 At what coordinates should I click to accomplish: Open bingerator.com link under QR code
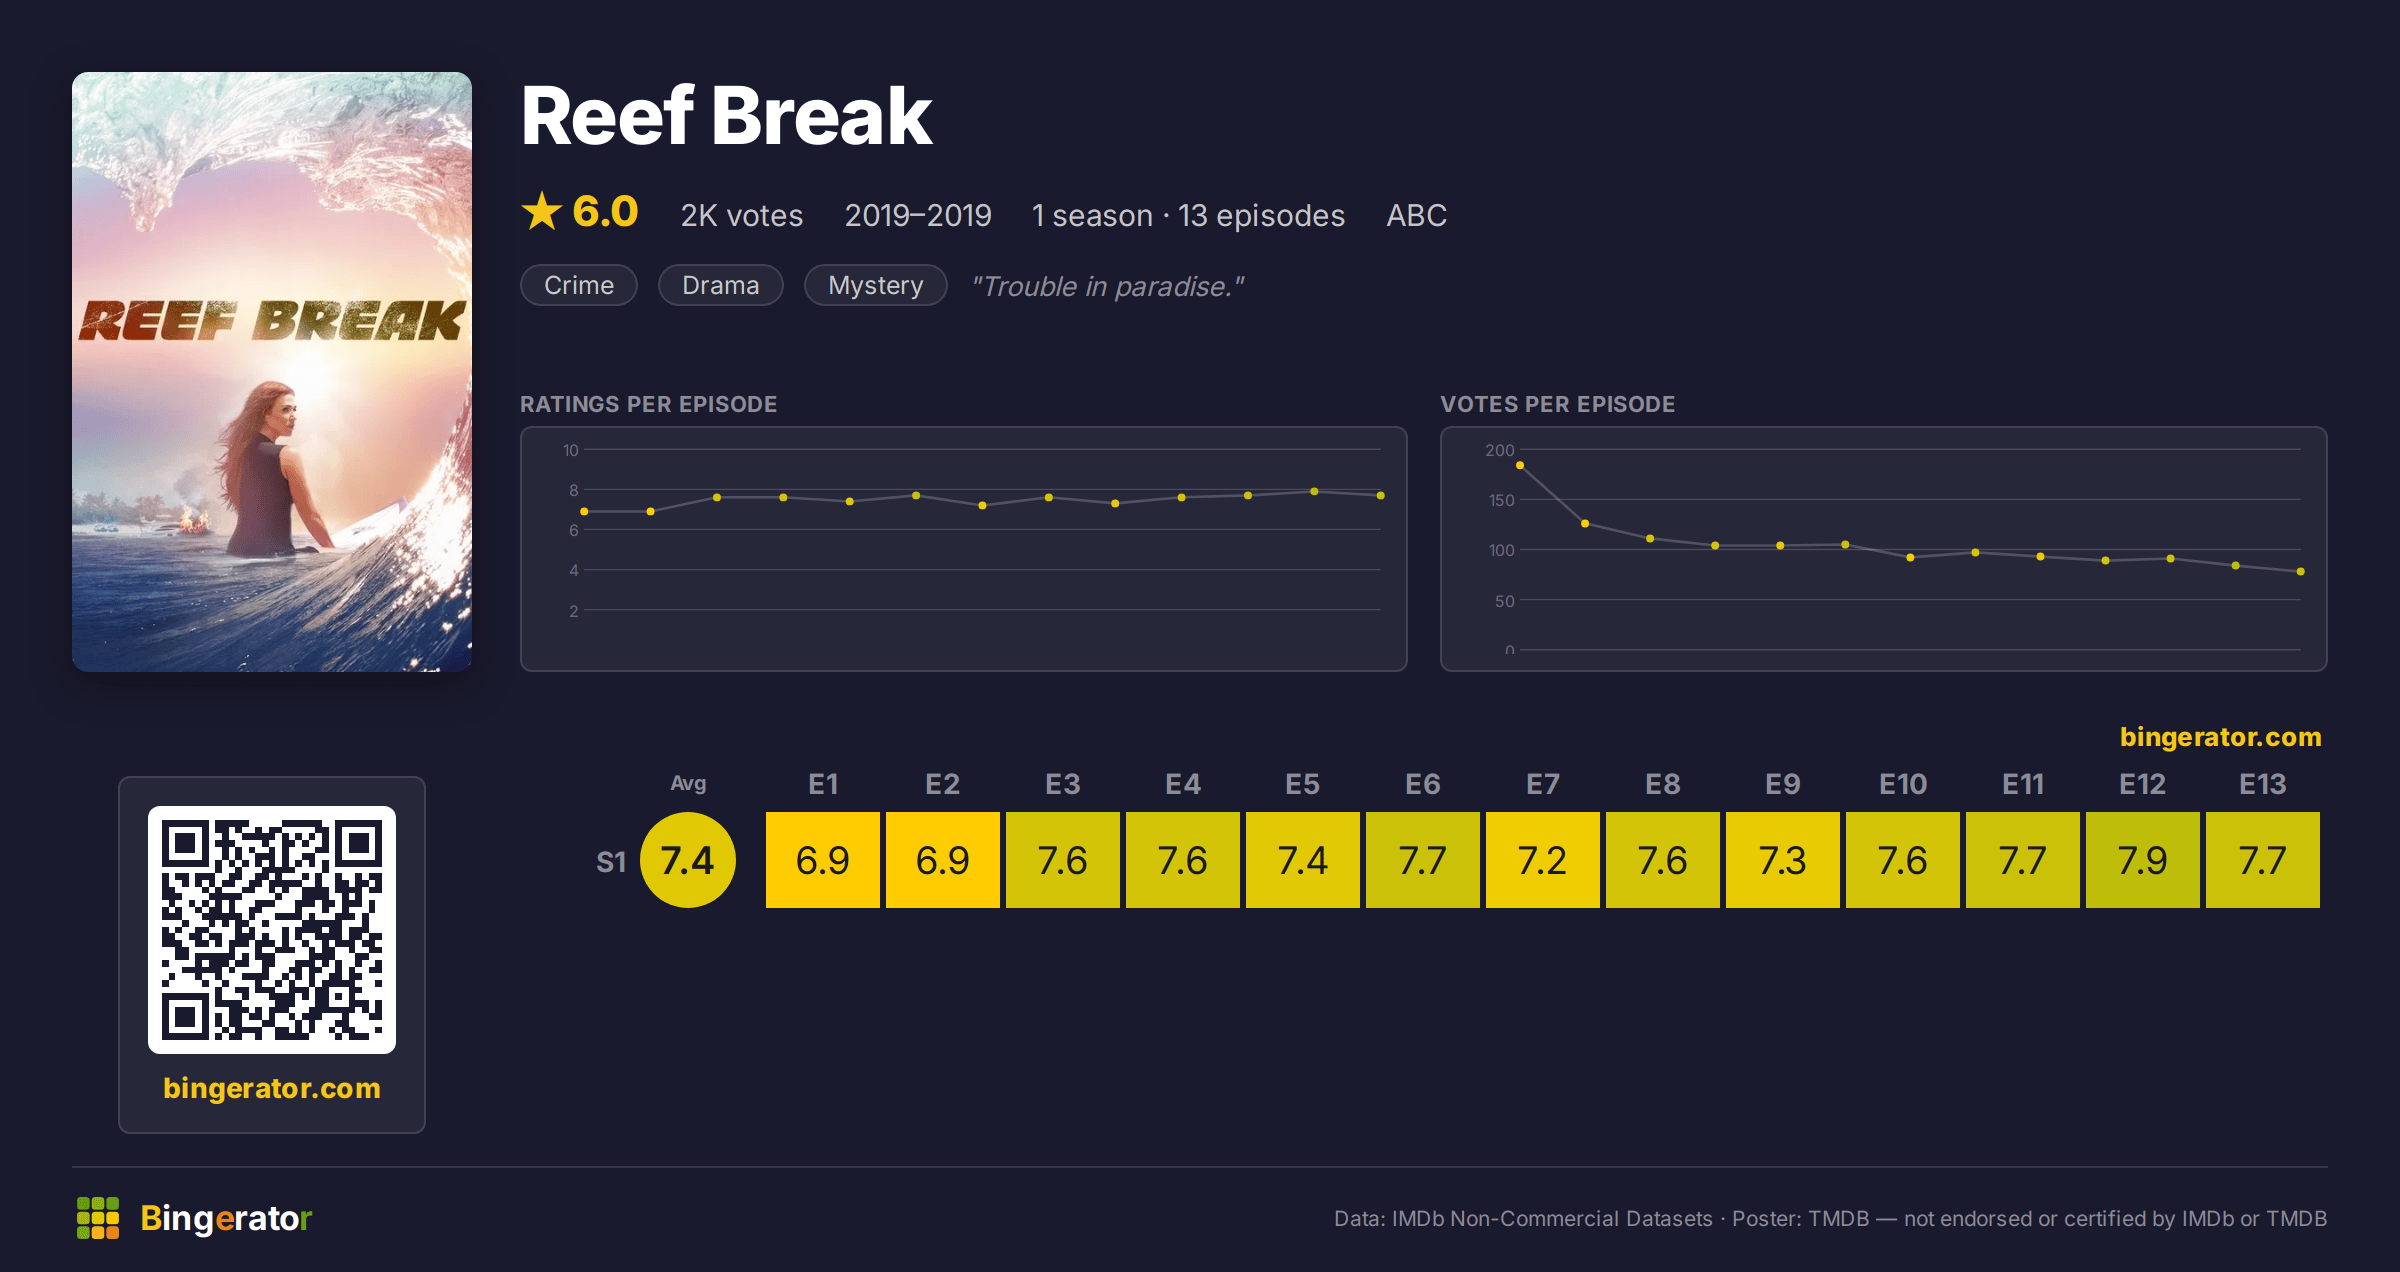click(272, 1088)
